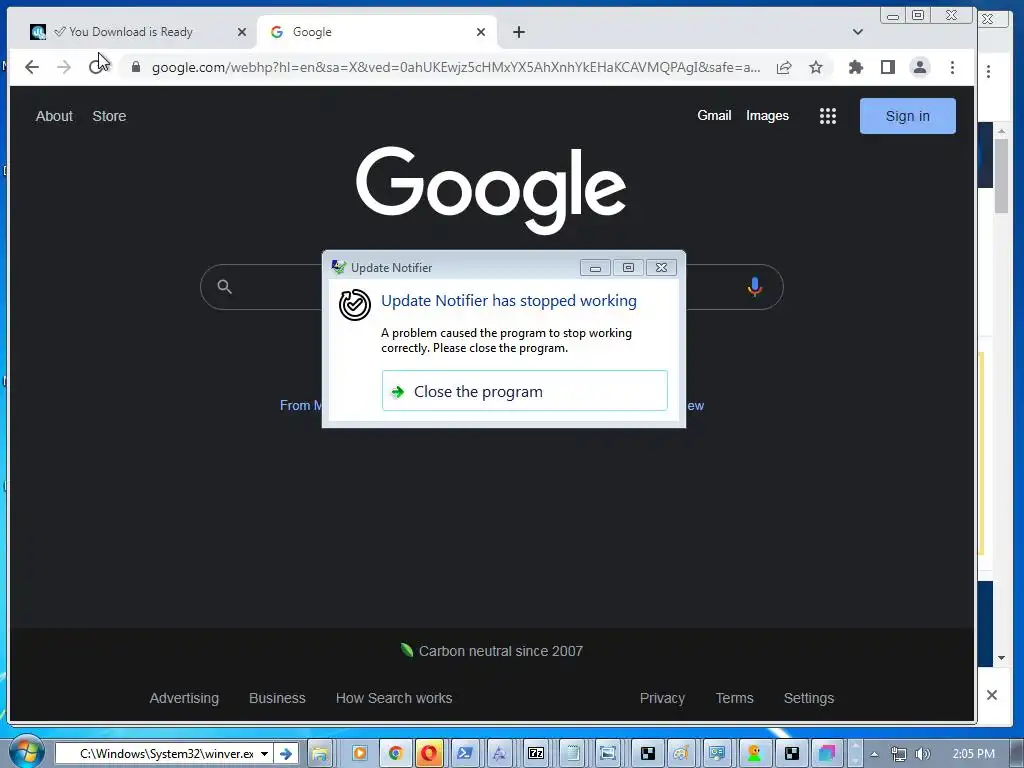The width and height of the screenshot is (1024, 768).
Task: Open 'How Search works' footer link
Action: [394, 698]
